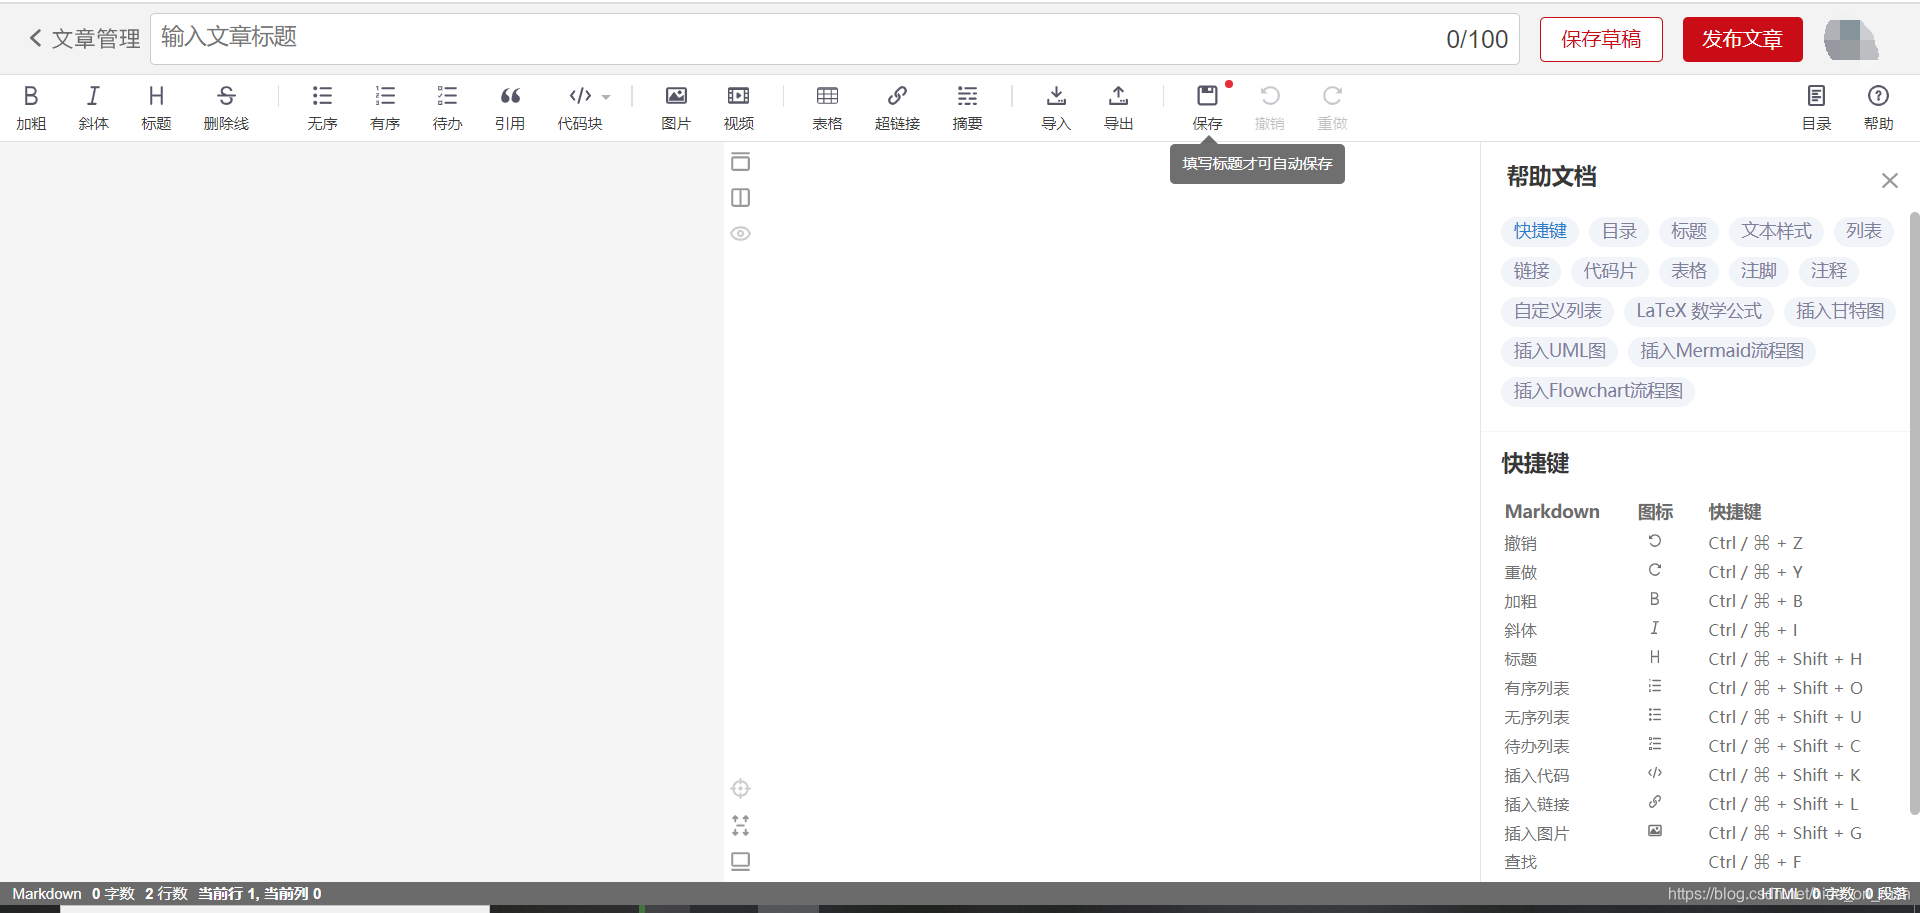
Task: Click the 有序列表 shortcut row
Action: (1683, 688)
